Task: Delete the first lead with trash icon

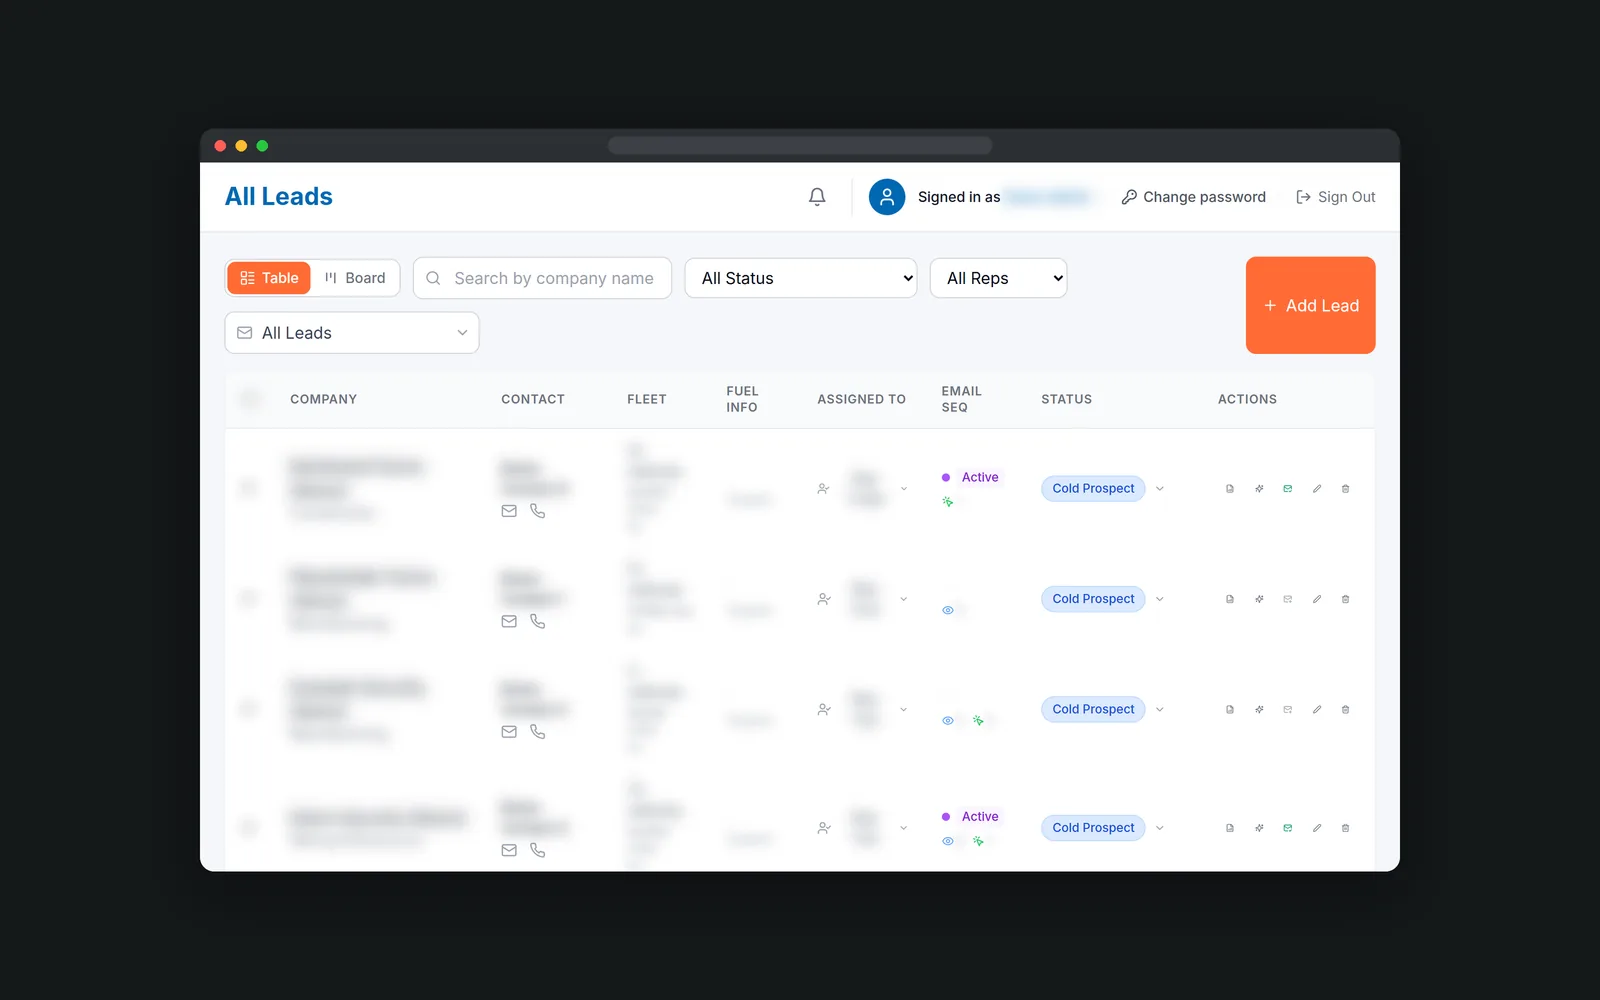Action: point(1345,489)
